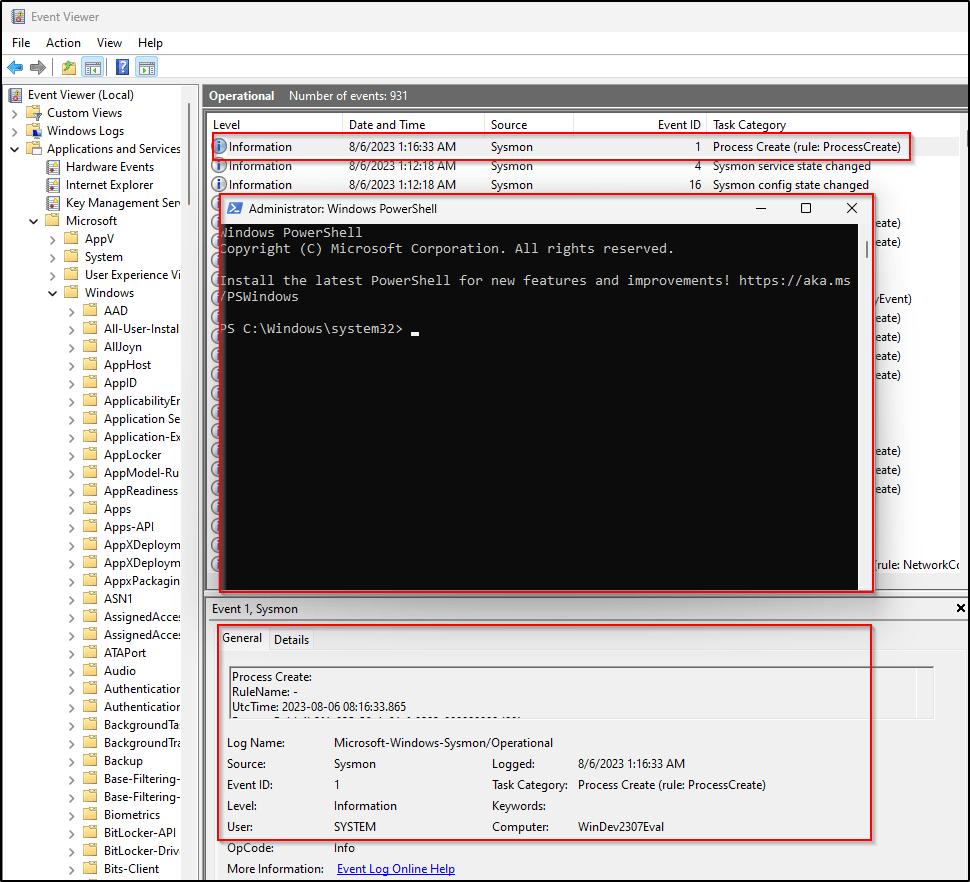The width and height of the screenshot is (970, 882).
Task: Click the blue Help question mark icon
Action: coord(122,68)
